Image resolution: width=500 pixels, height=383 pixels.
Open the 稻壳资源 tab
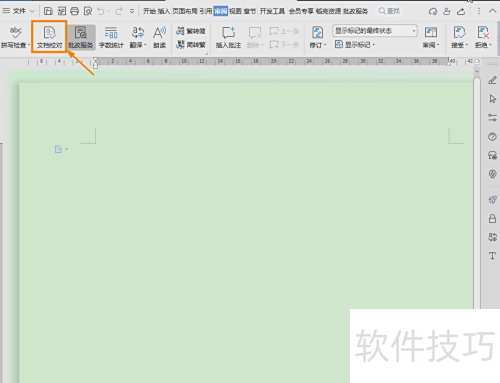pos(328,11)
